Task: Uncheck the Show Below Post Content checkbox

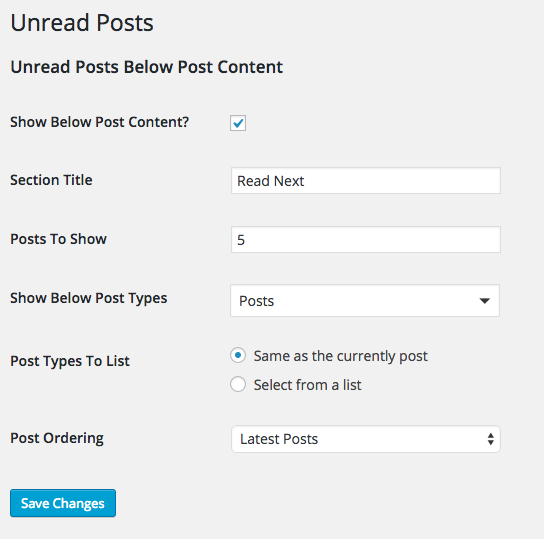Action: coord(238,123)
